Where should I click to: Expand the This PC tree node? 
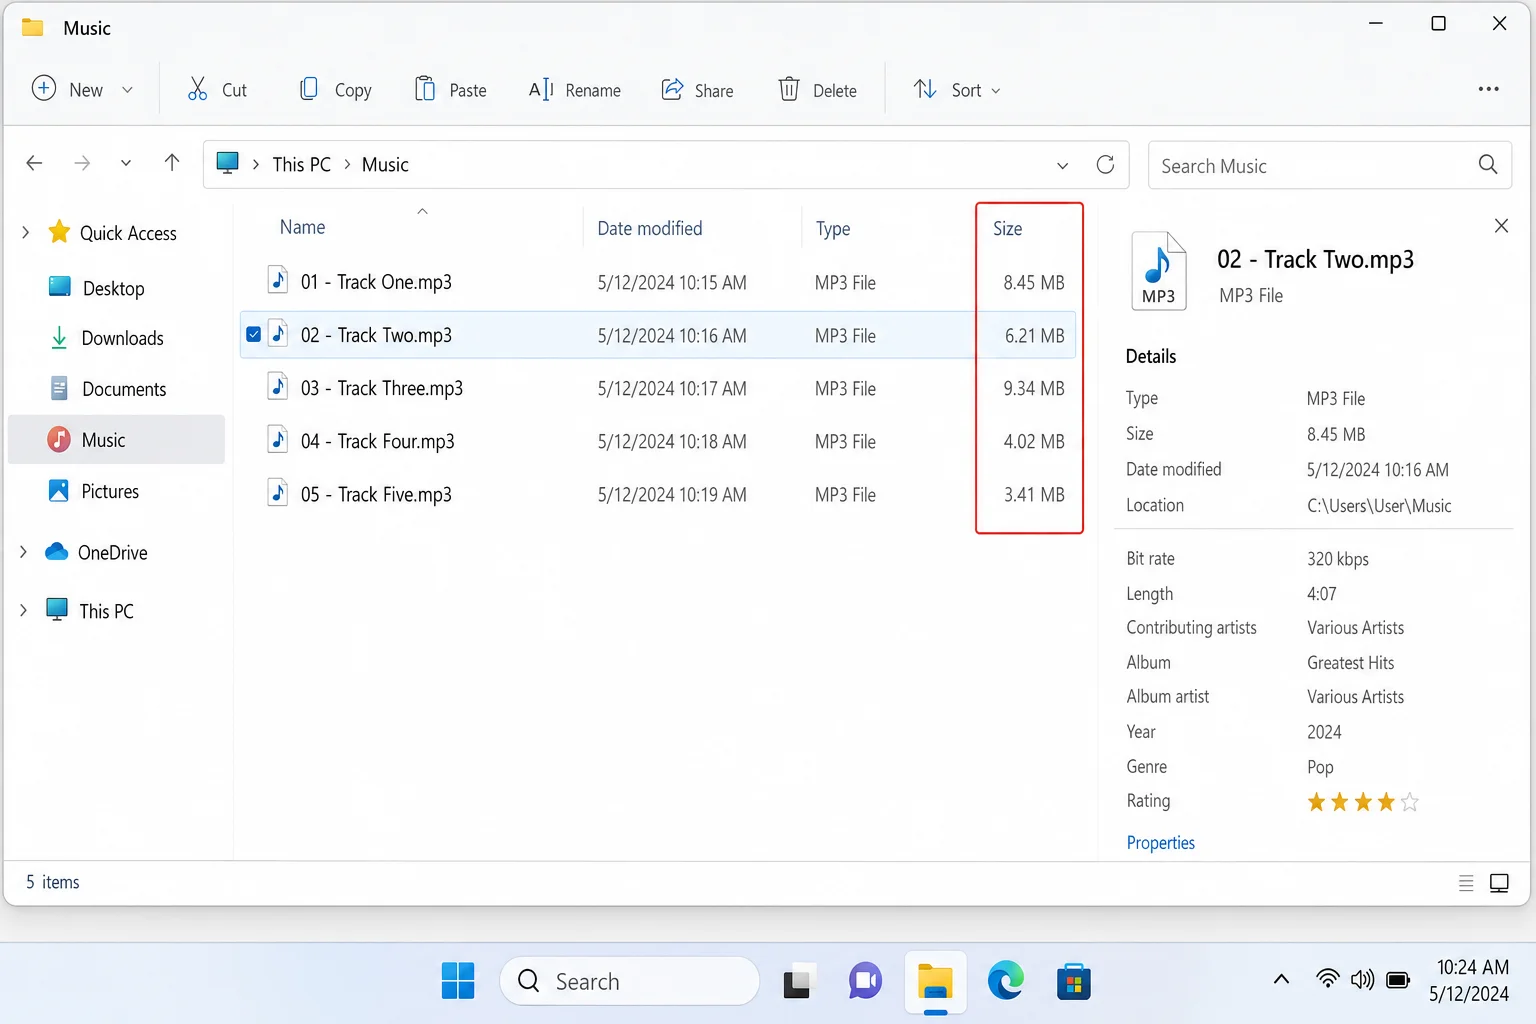coord(23,610)
